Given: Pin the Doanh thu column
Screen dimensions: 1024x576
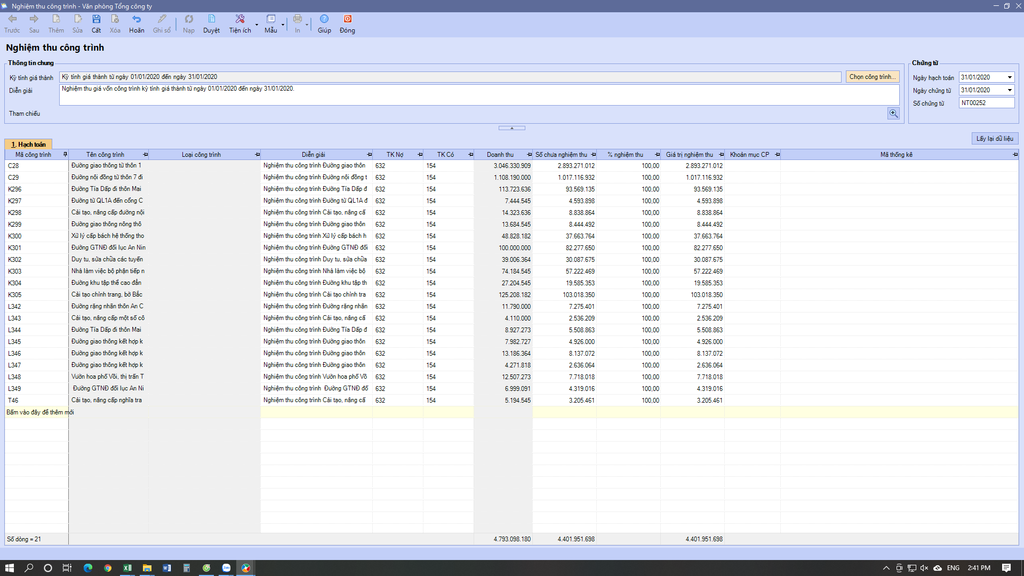Looking at the screenshot, I should pyautogui.click(x=529, y=155).
